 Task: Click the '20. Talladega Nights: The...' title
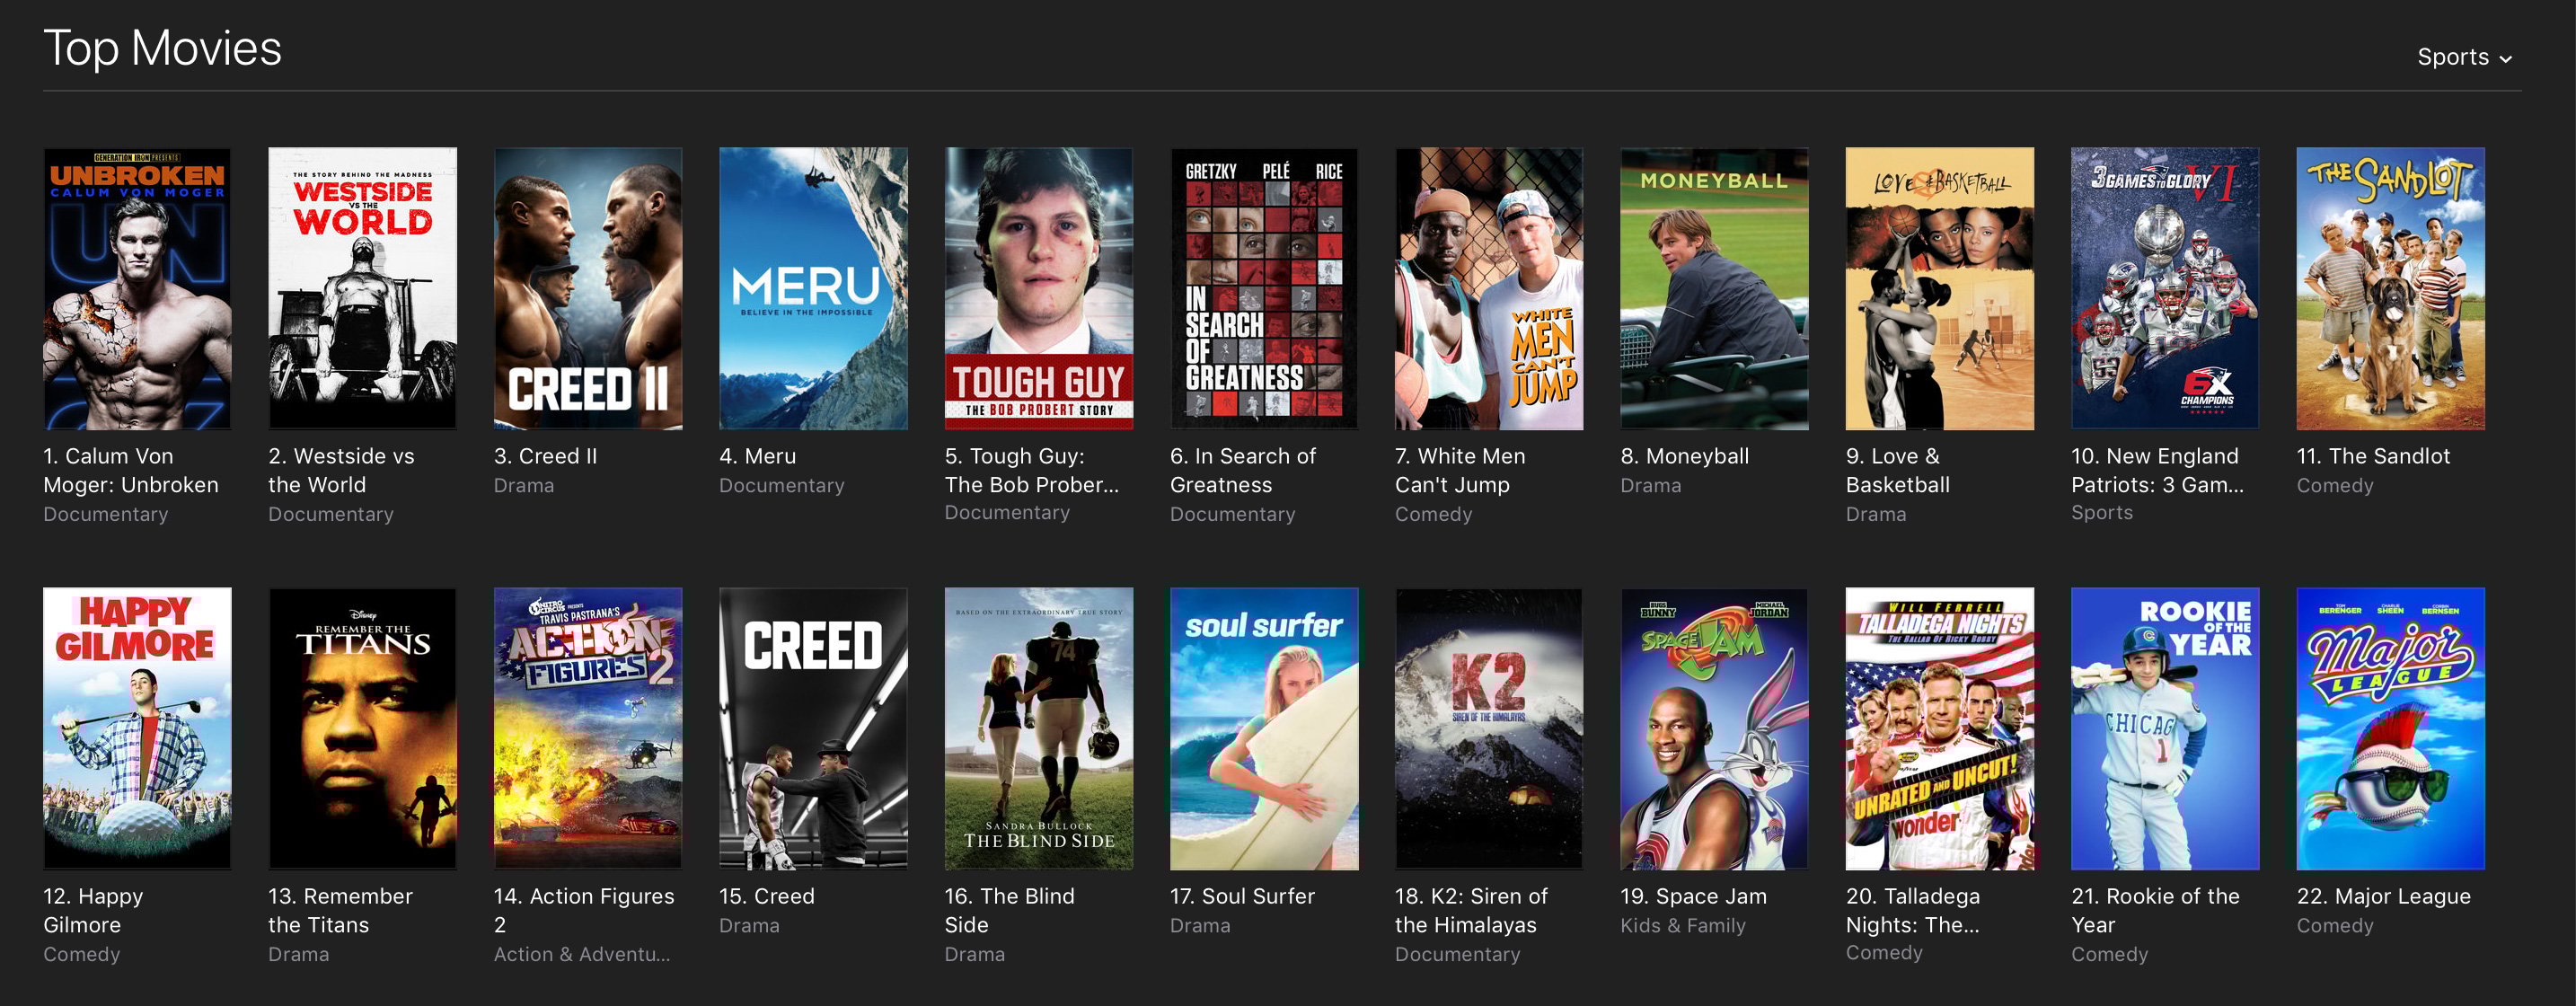click(x=1913, y=910)
